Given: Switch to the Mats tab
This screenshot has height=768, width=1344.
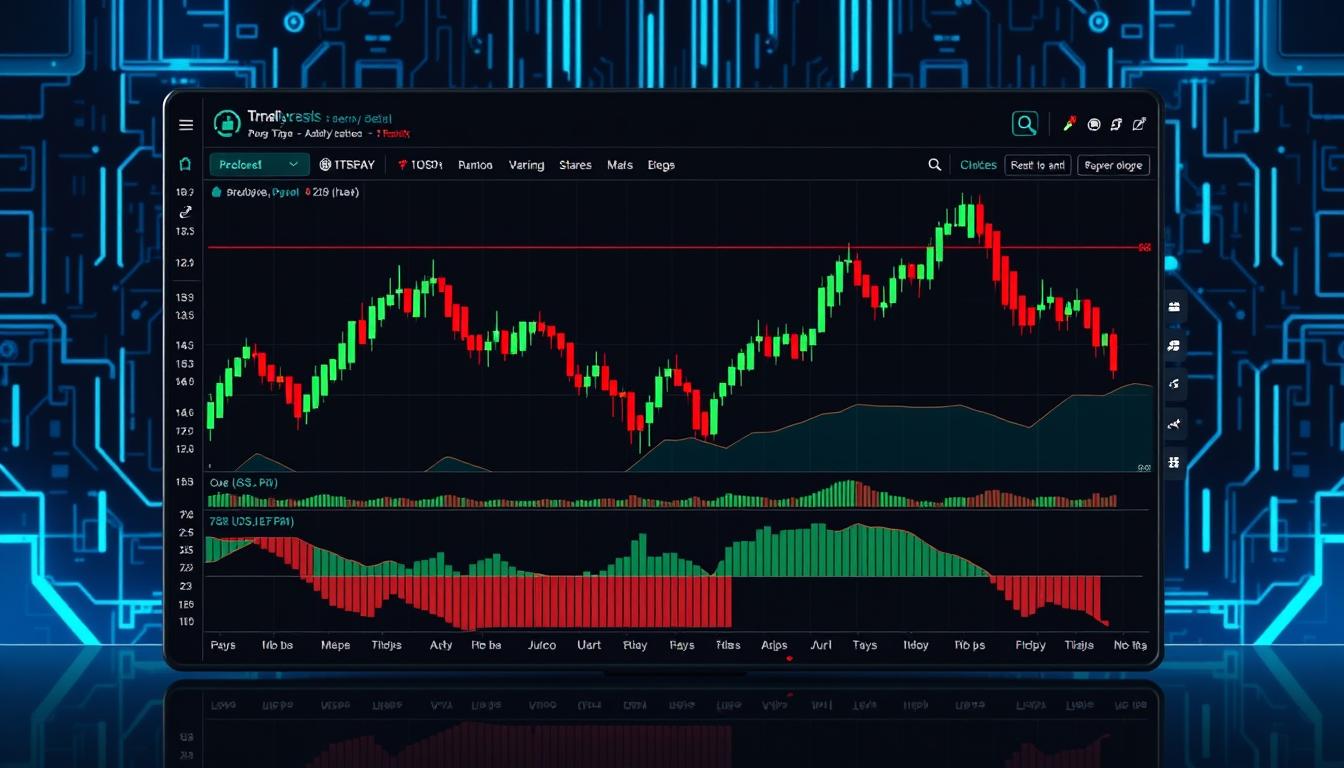Looking at the screenshot, I should (x=620, y=165).
